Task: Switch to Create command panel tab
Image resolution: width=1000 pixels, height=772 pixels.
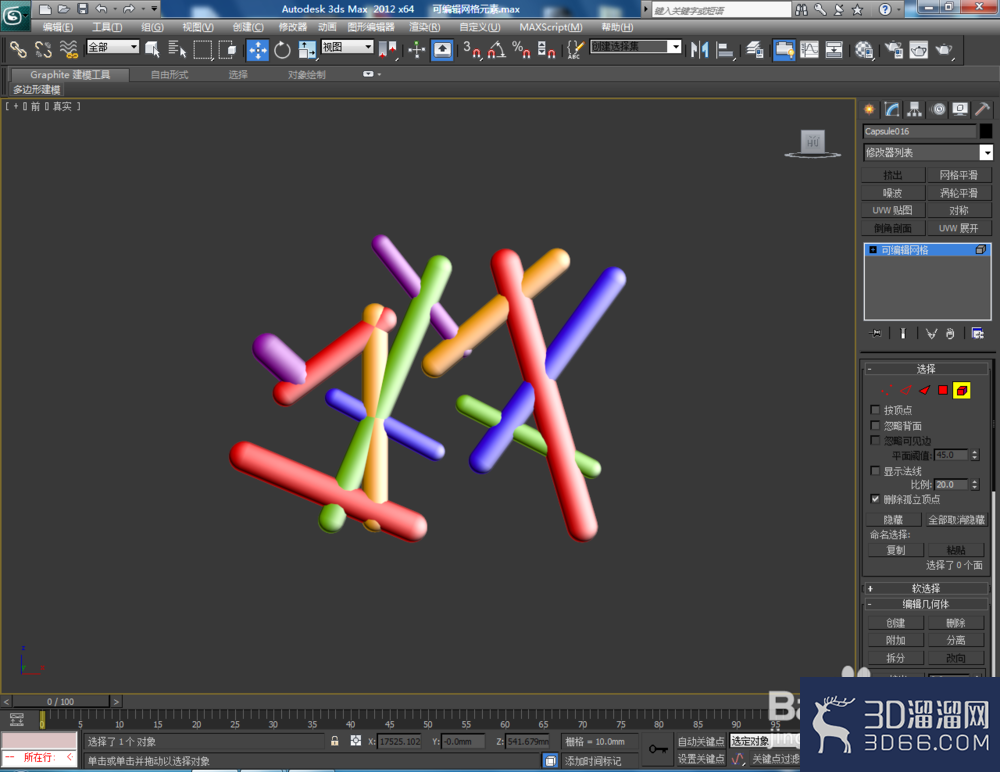Action: pos(869,109)
